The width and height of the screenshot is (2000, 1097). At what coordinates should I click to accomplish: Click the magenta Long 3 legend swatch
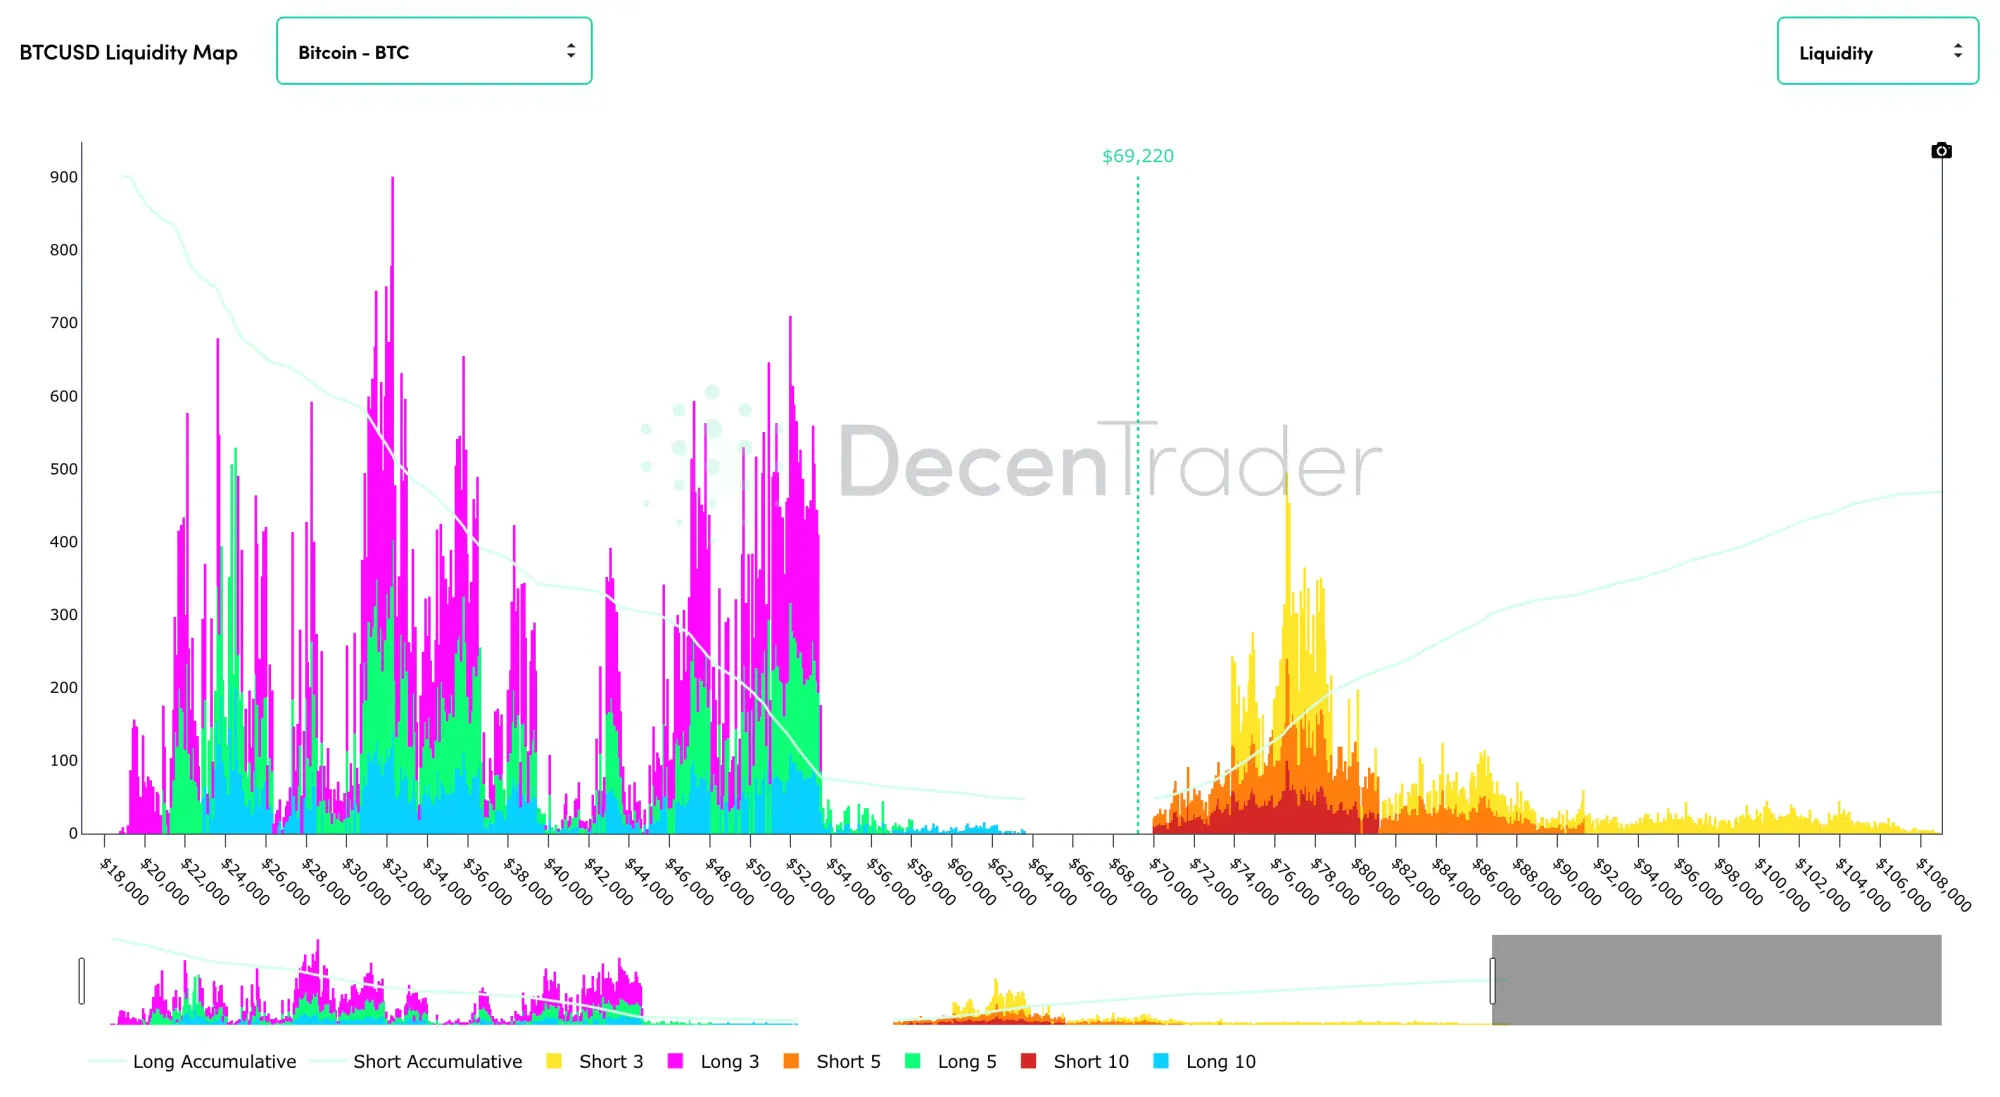675,1061
